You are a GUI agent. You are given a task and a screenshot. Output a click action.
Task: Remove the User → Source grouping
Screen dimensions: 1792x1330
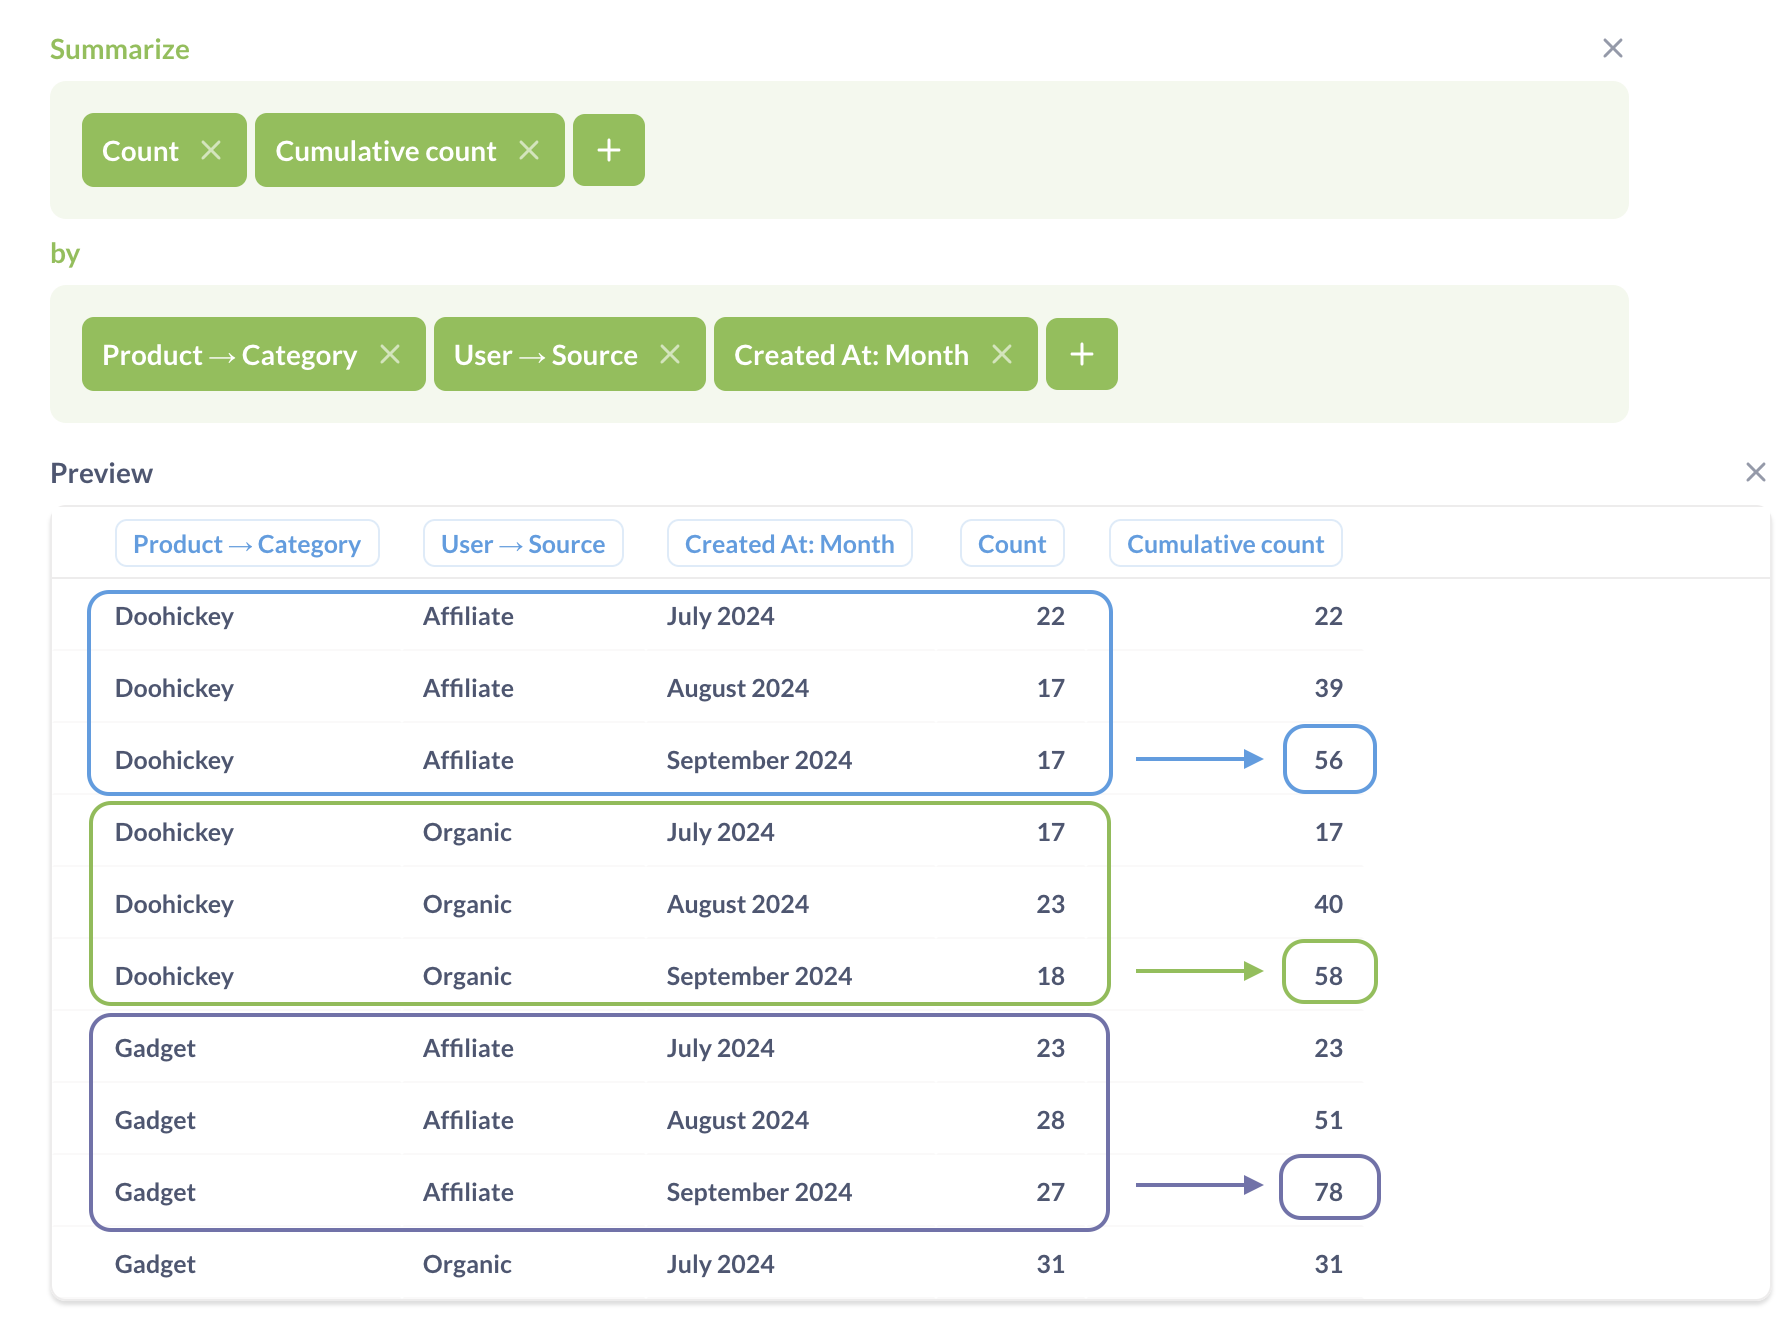(x=671, y=354)
